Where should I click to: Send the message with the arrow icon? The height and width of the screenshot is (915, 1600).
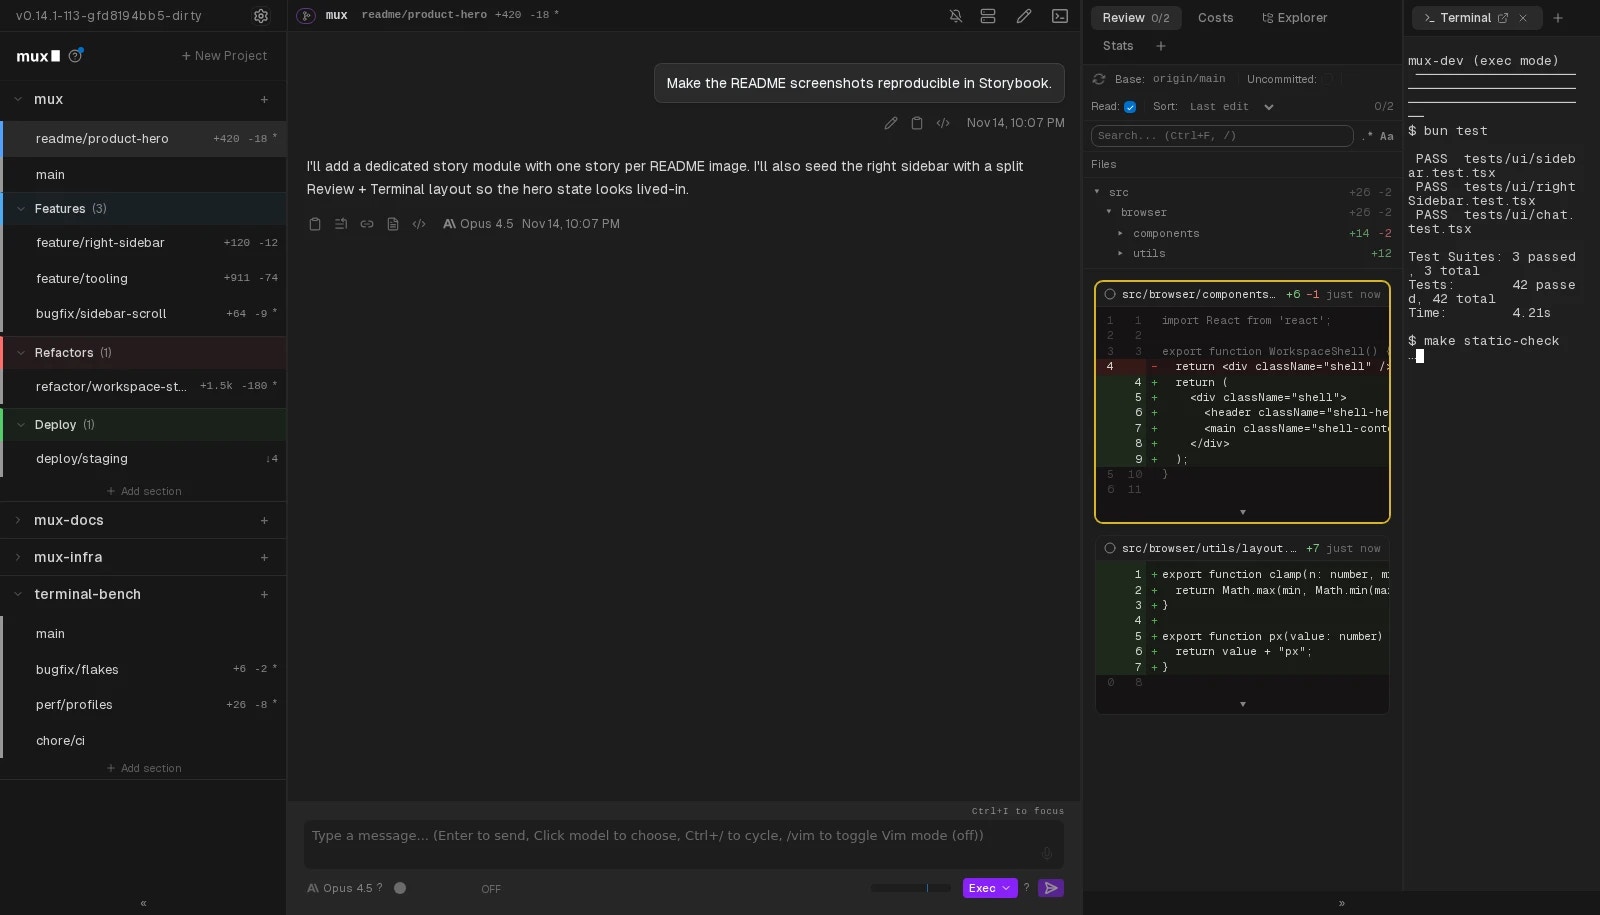click(1051, 888)
